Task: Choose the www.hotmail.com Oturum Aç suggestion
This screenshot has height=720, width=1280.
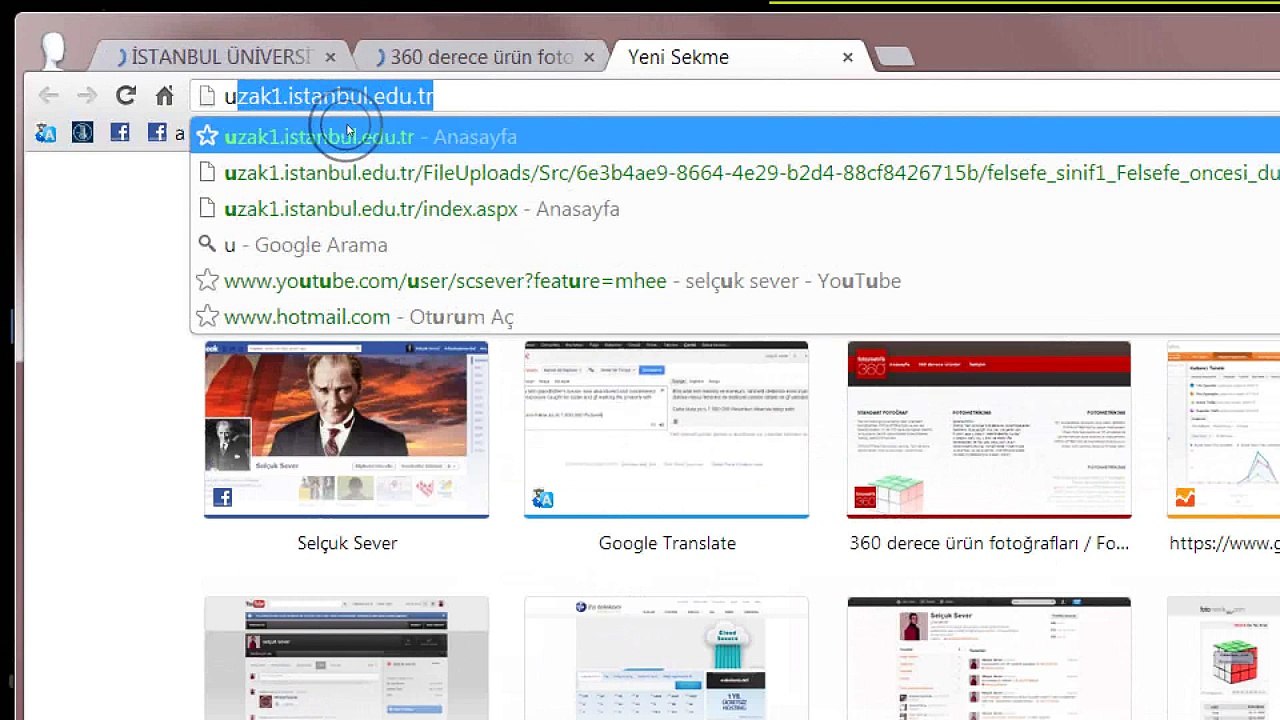Action: tap(735, 317)
